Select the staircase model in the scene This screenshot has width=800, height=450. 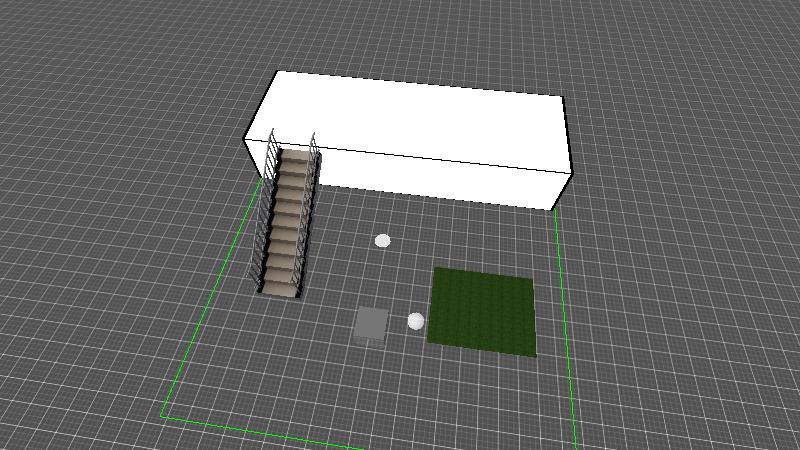(x=287, y=222)
